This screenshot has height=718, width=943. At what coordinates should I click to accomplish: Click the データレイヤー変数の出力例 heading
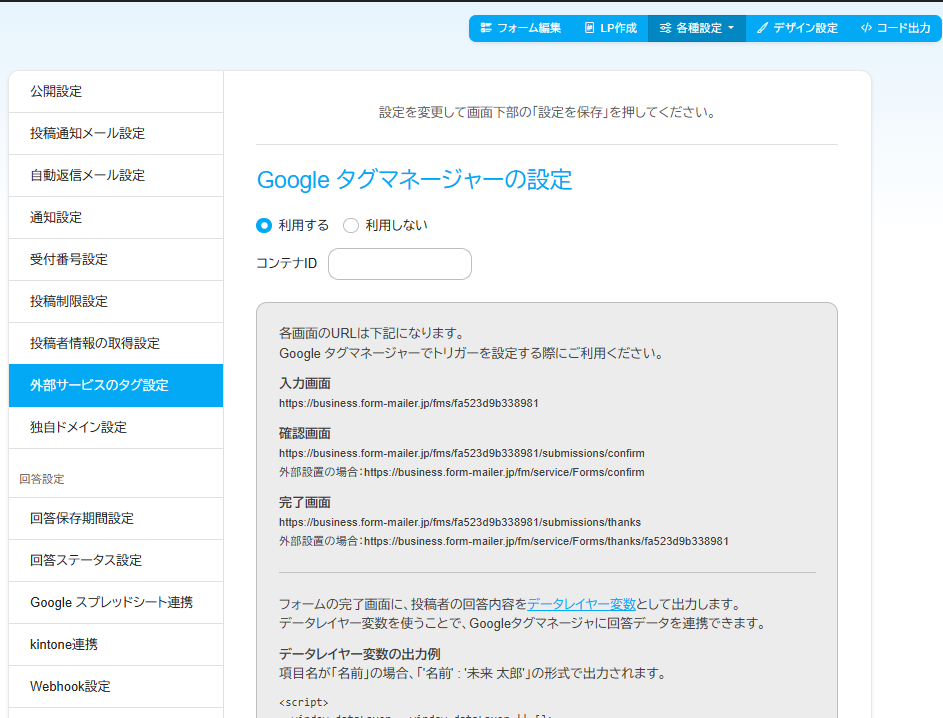[x=360, y=654]
